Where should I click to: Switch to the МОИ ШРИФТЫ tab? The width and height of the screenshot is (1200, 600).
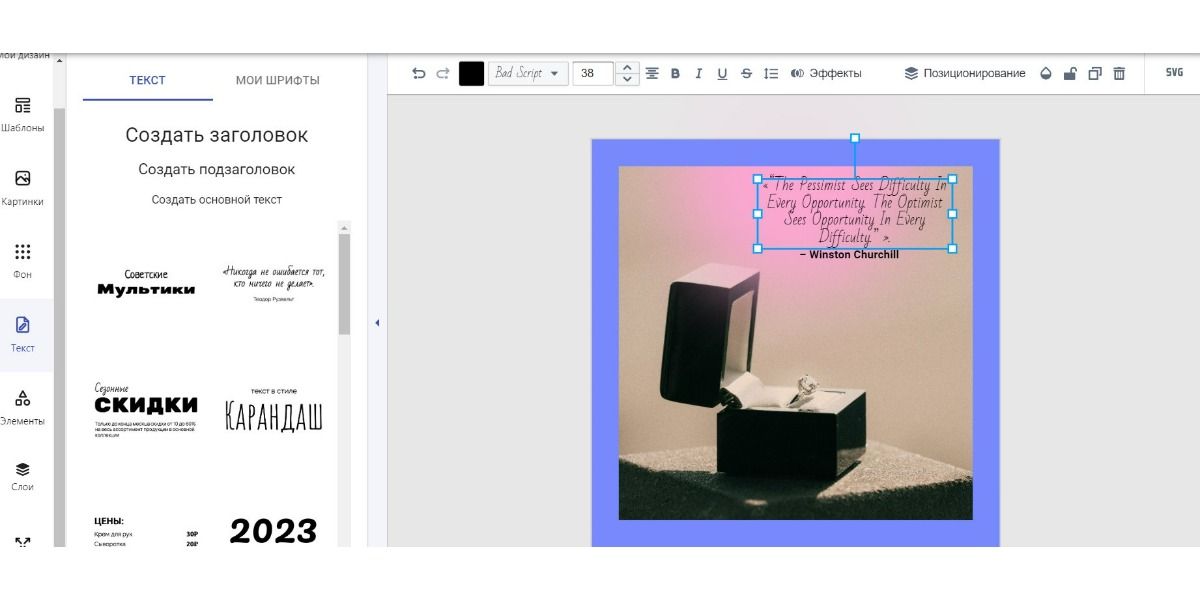278,80
